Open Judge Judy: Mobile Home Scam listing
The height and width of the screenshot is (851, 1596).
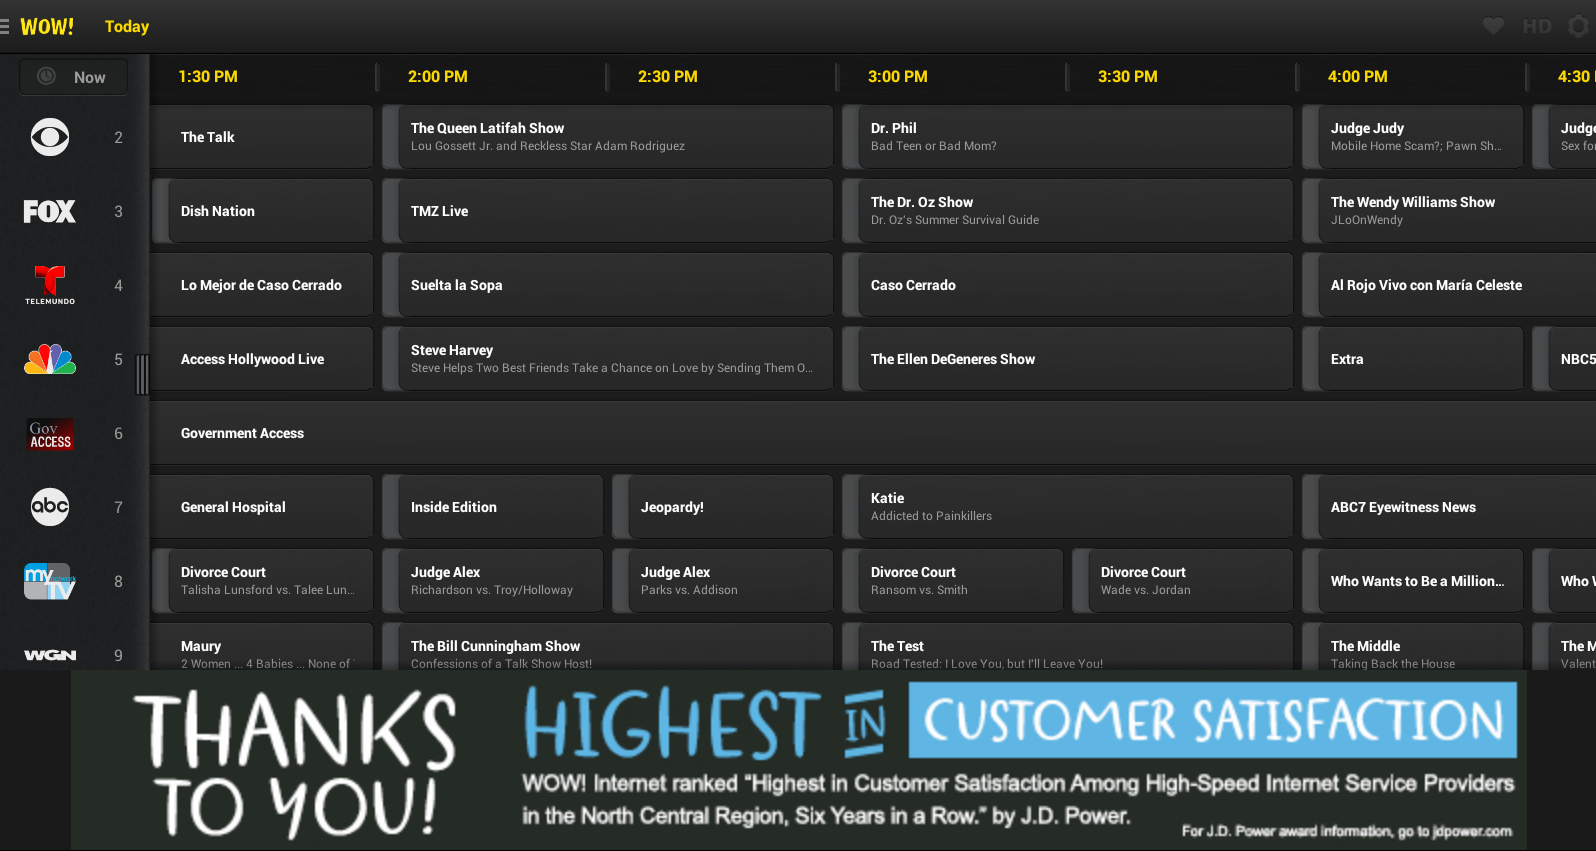click(x=1413, y=137)
